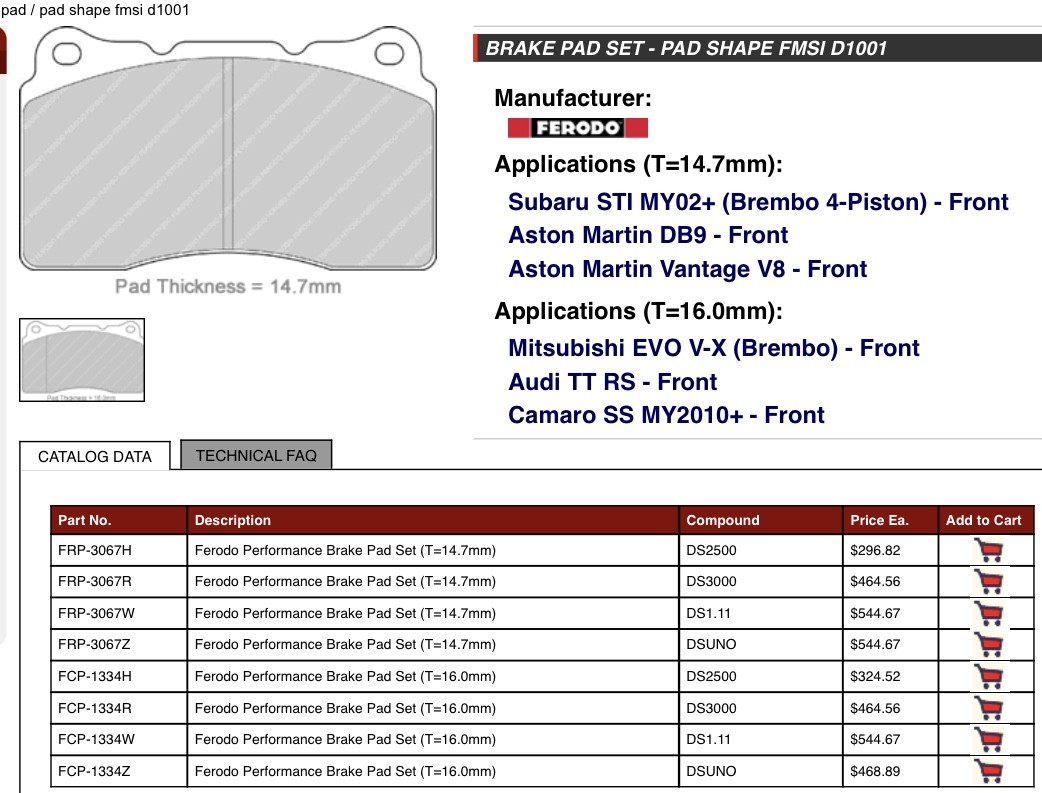Open Mitsubishi EVO V-X Brembo Front link
The width and height of the screenshot is (1042, 793).
click(x=714, y=348)
